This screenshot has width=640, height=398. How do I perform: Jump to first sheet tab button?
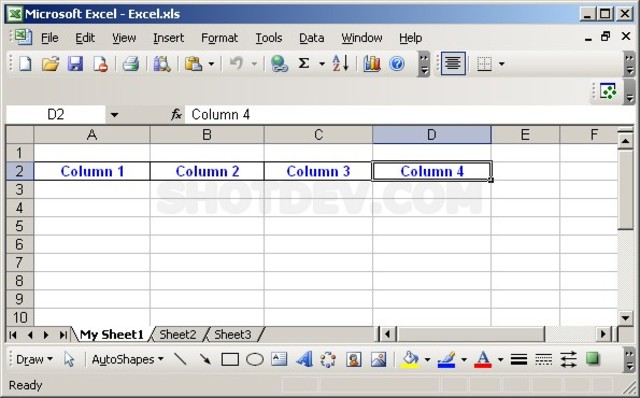point(13,335)
